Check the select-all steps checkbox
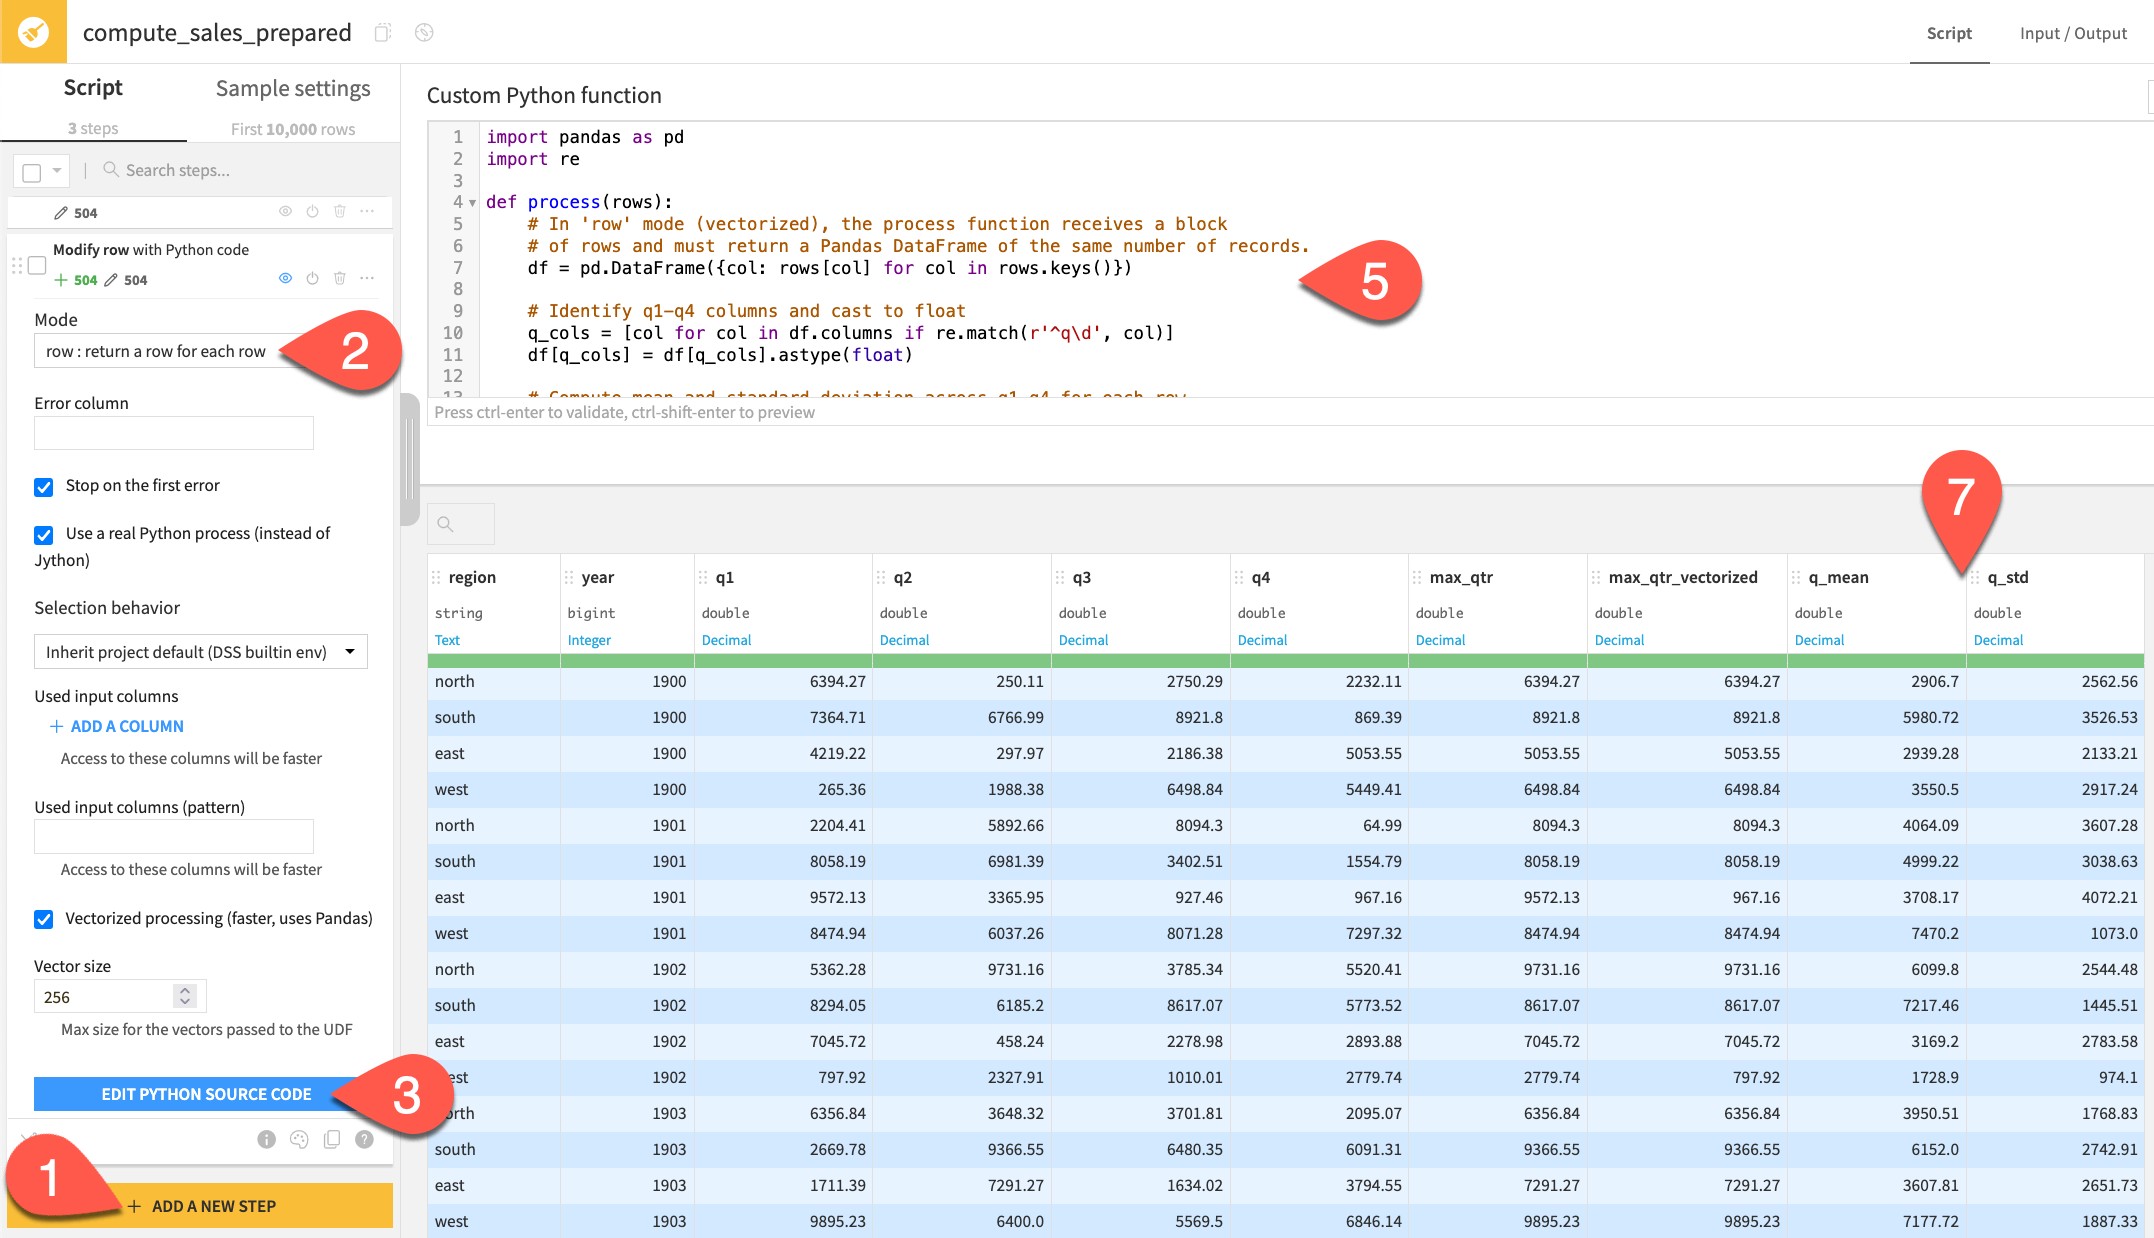Image resolution: width=2154 pixels, height=1238 pixels. (32, 172)
